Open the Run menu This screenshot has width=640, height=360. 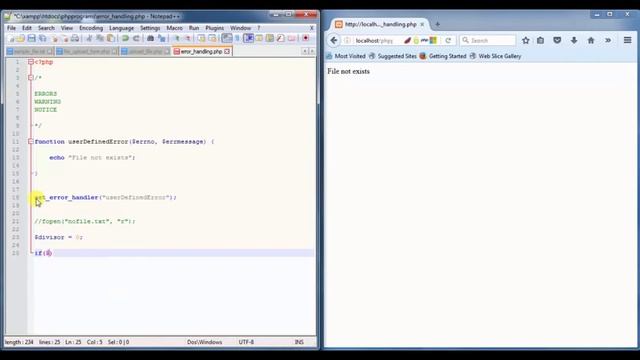point(194,28)
